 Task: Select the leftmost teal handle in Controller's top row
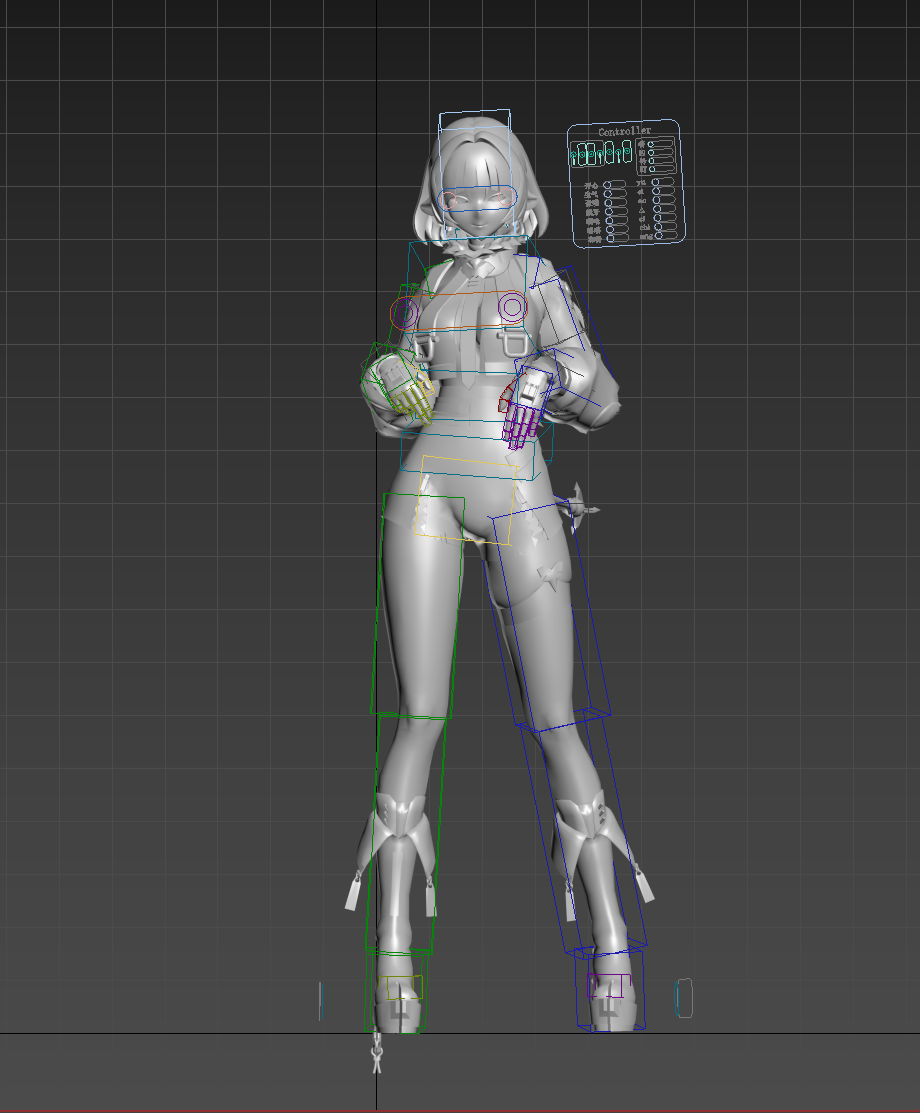[x=574, y=155]
